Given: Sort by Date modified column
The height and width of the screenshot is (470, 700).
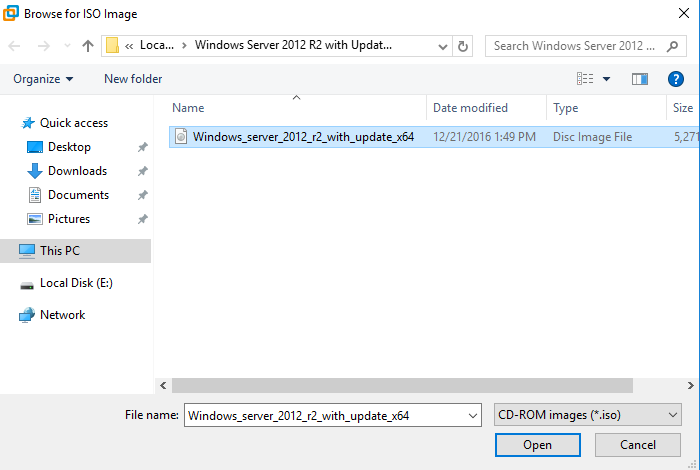Looking at the screenshot, I should pos(470,108).
